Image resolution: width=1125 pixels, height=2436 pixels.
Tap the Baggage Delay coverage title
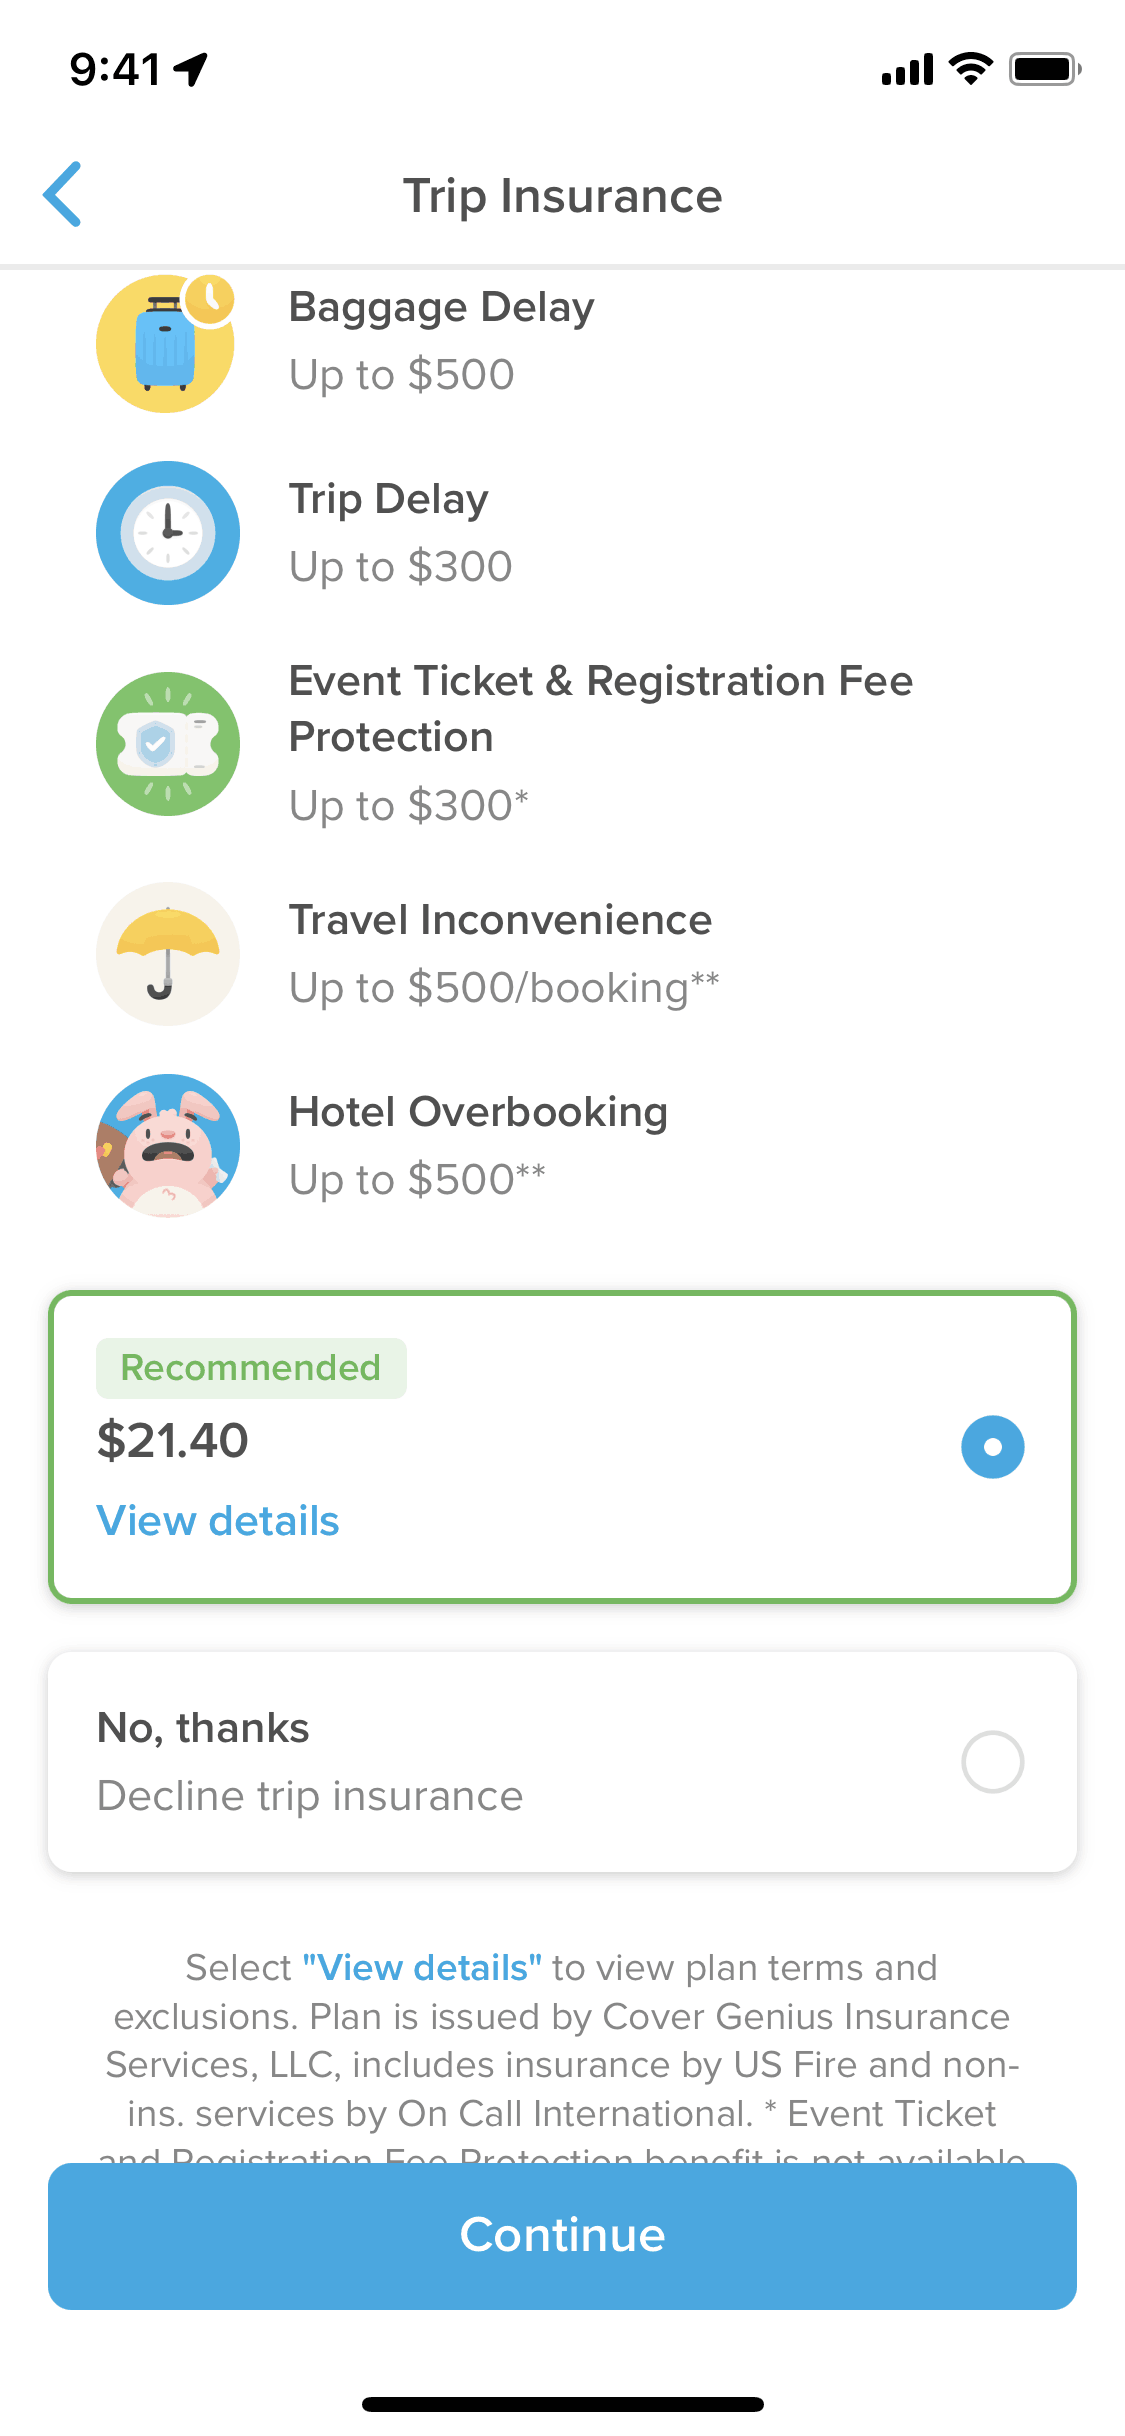[x=441, y=307]
